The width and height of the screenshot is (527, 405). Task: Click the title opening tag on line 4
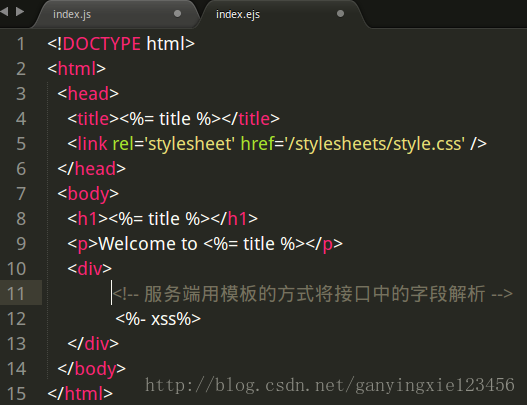[93, 119]
